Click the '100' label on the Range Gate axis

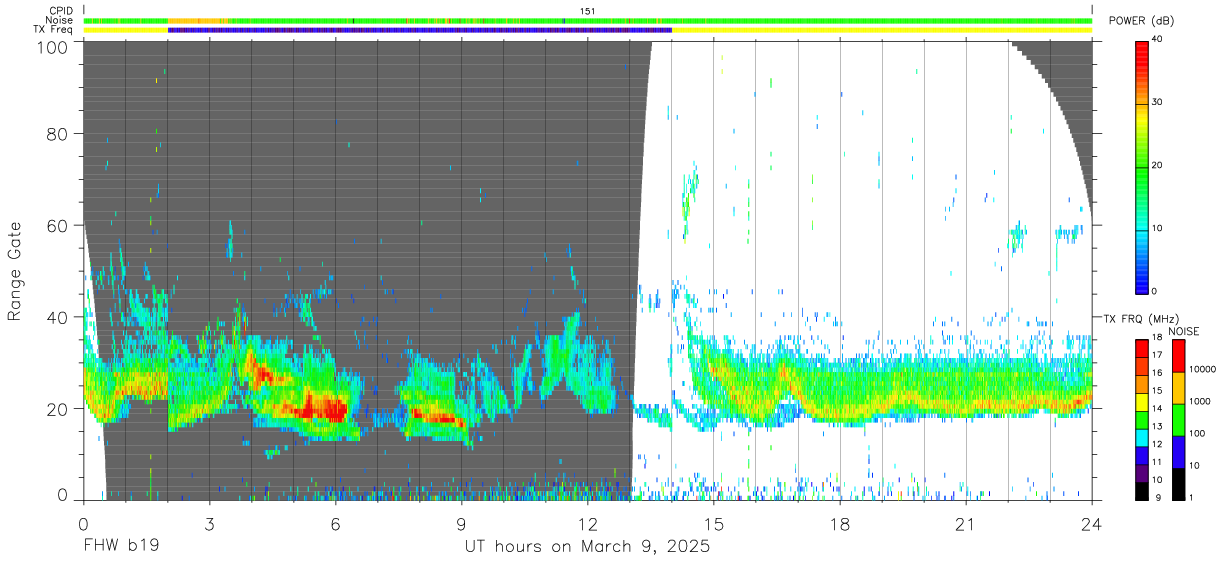click(52, 48)
